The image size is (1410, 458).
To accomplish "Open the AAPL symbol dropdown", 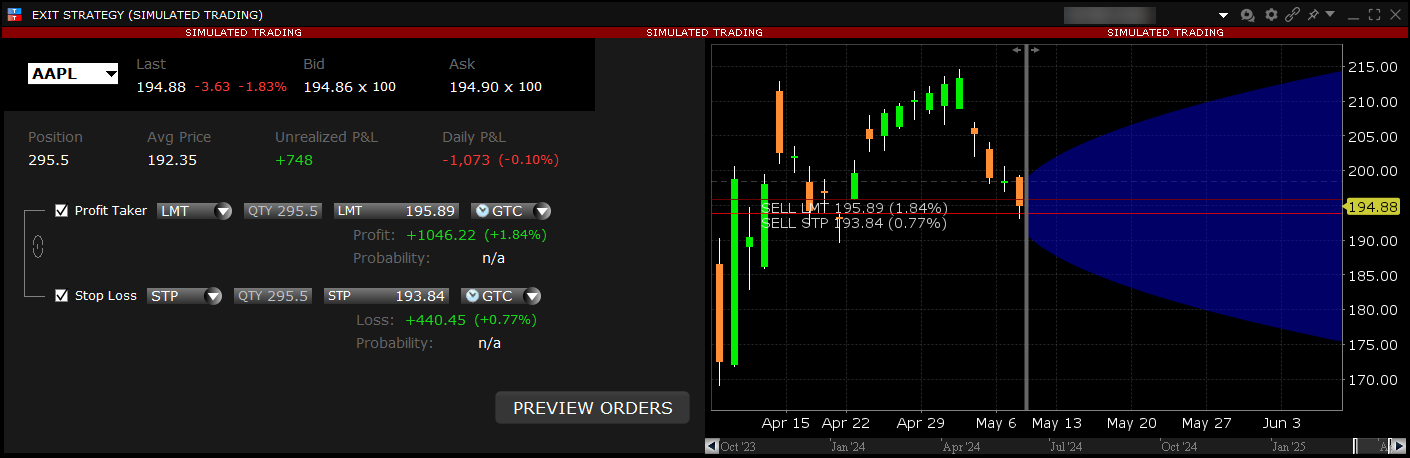I will coord(111,74).
